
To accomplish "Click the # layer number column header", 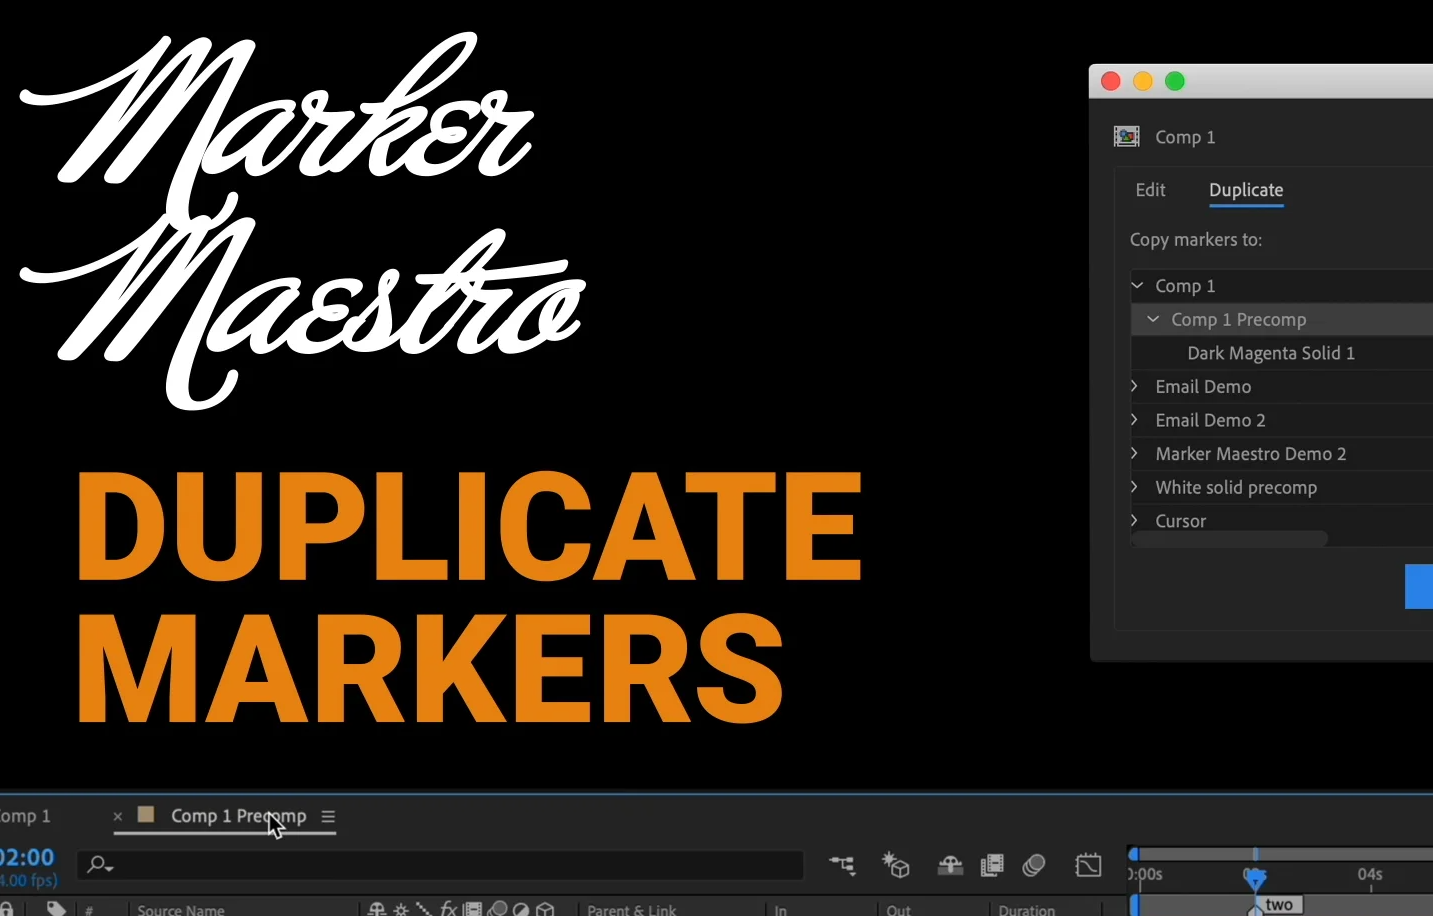I will point(89,910).
